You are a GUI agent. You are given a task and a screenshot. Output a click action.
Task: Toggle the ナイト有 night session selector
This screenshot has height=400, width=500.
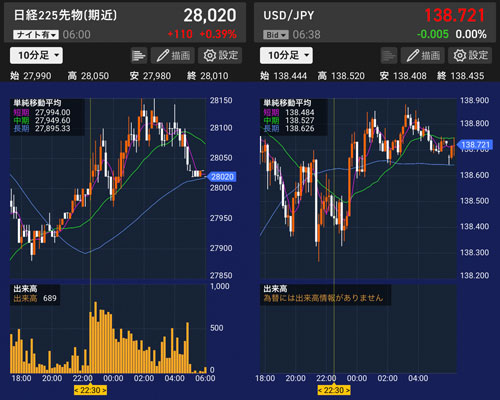(36, 35)
